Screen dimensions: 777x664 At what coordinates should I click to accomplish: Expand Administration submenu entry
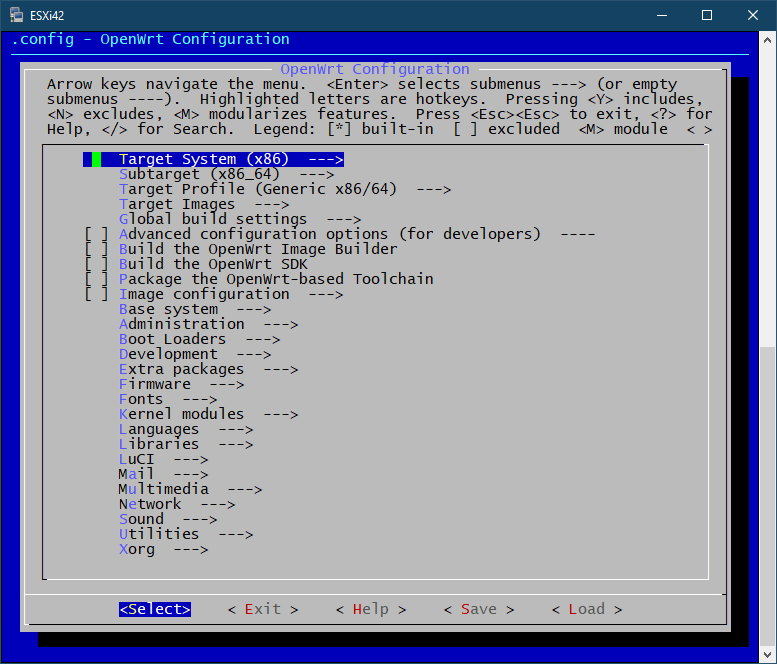pyautogui.click(x=209, y=324)
